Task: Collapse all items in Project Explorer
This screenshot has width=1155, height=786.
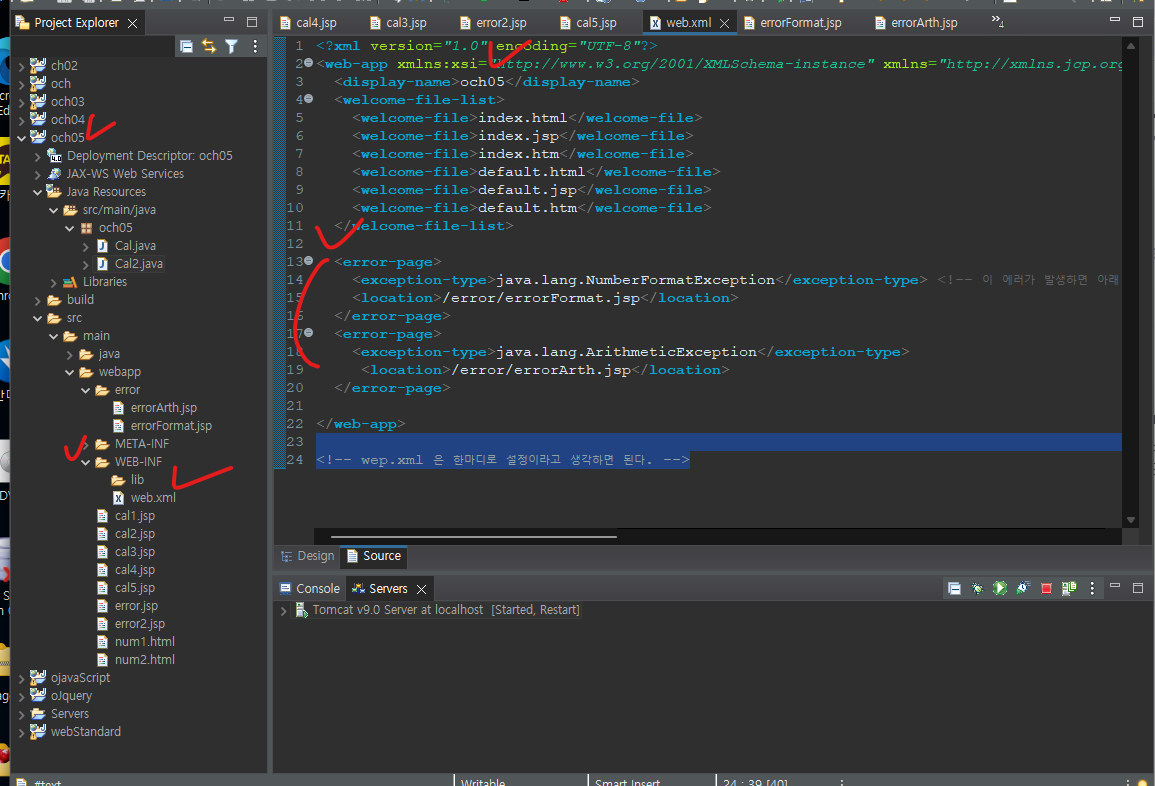Action: tap(186, 45)
